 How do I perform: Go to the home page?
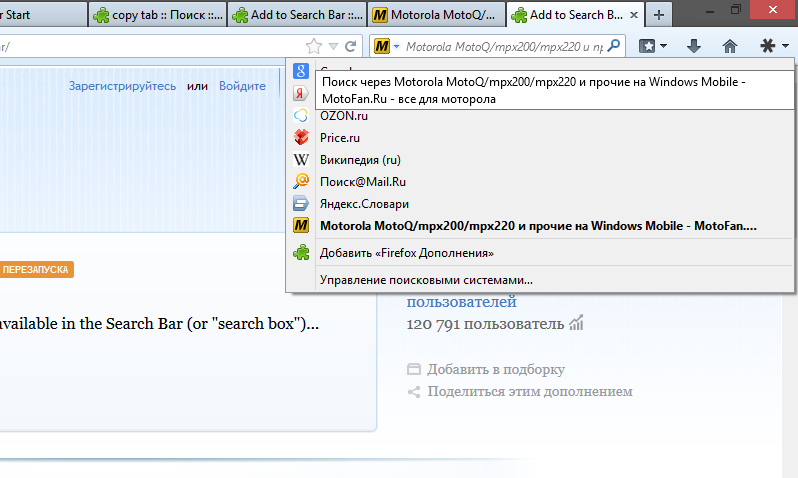[x=730, y=46]
